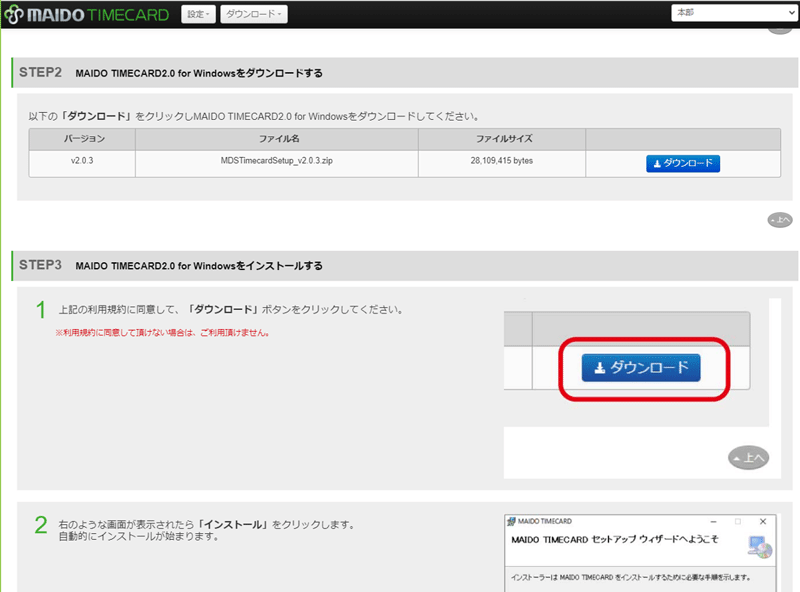Click the ファイルサイズ column header
The width and height of the screenshot is (800, 592).
[504, 139]
